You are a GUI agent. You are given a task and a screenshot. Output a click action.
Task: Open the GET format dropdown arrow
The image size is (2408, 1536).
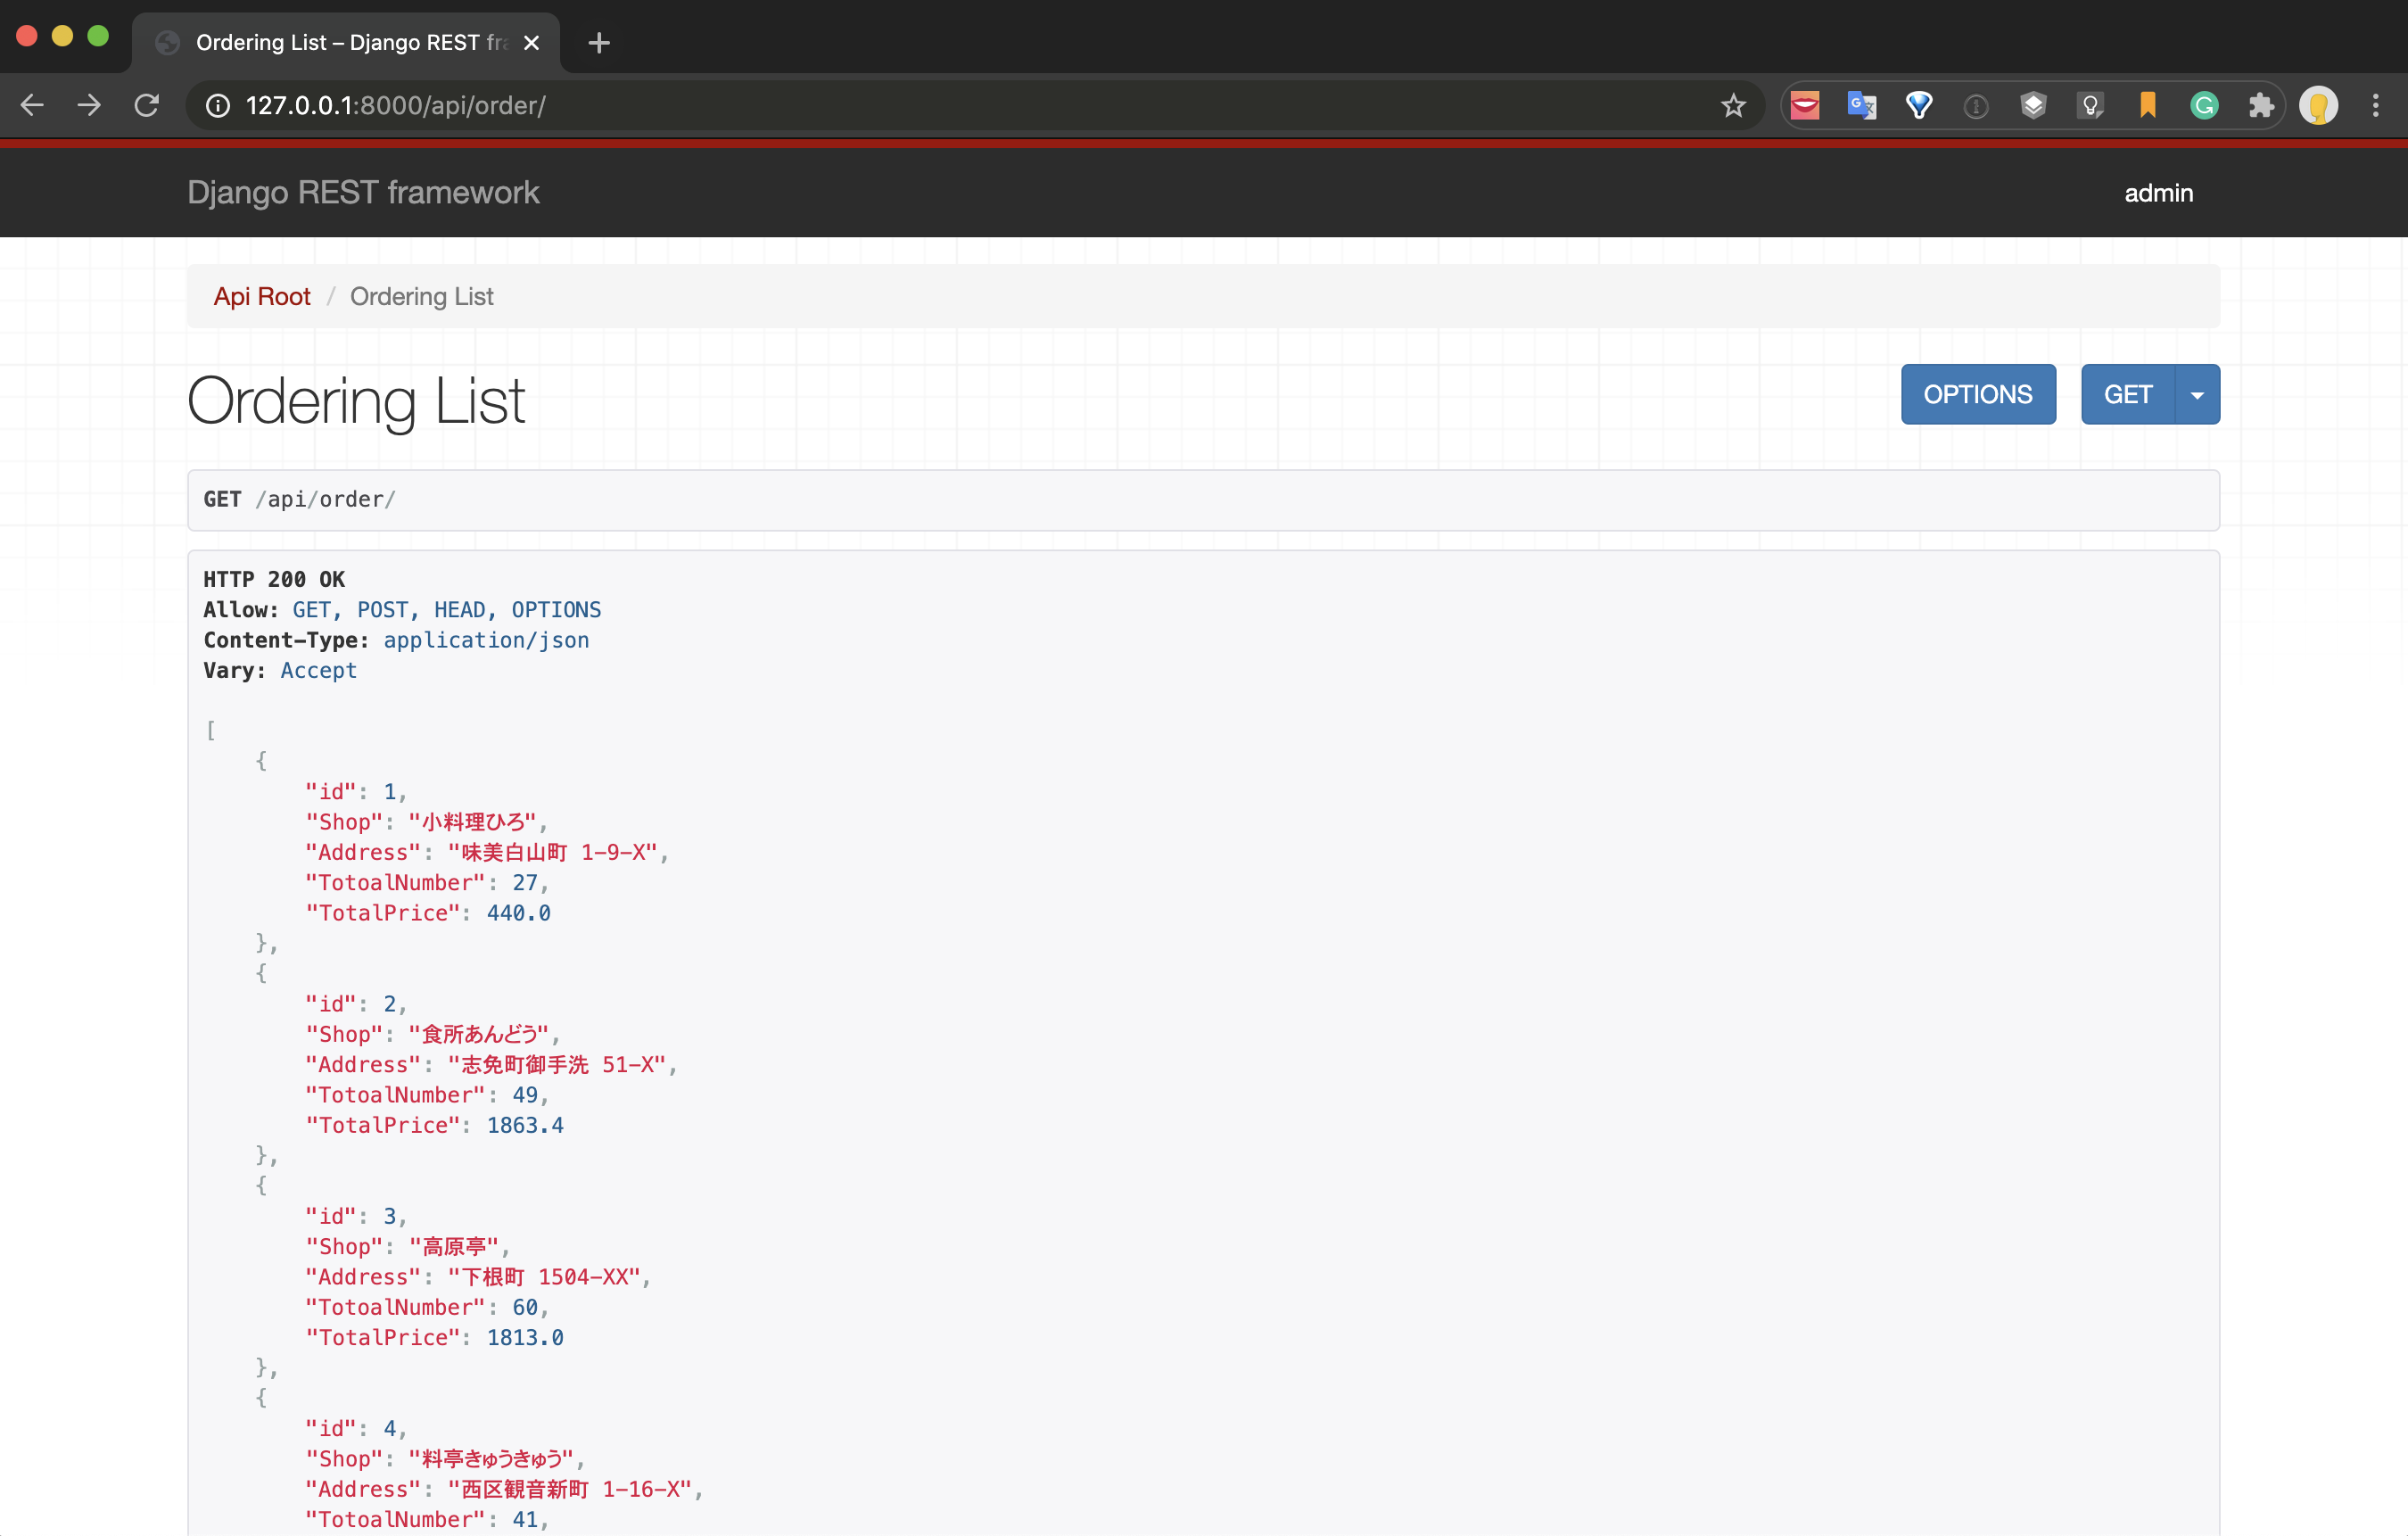tap(2197, 393)
